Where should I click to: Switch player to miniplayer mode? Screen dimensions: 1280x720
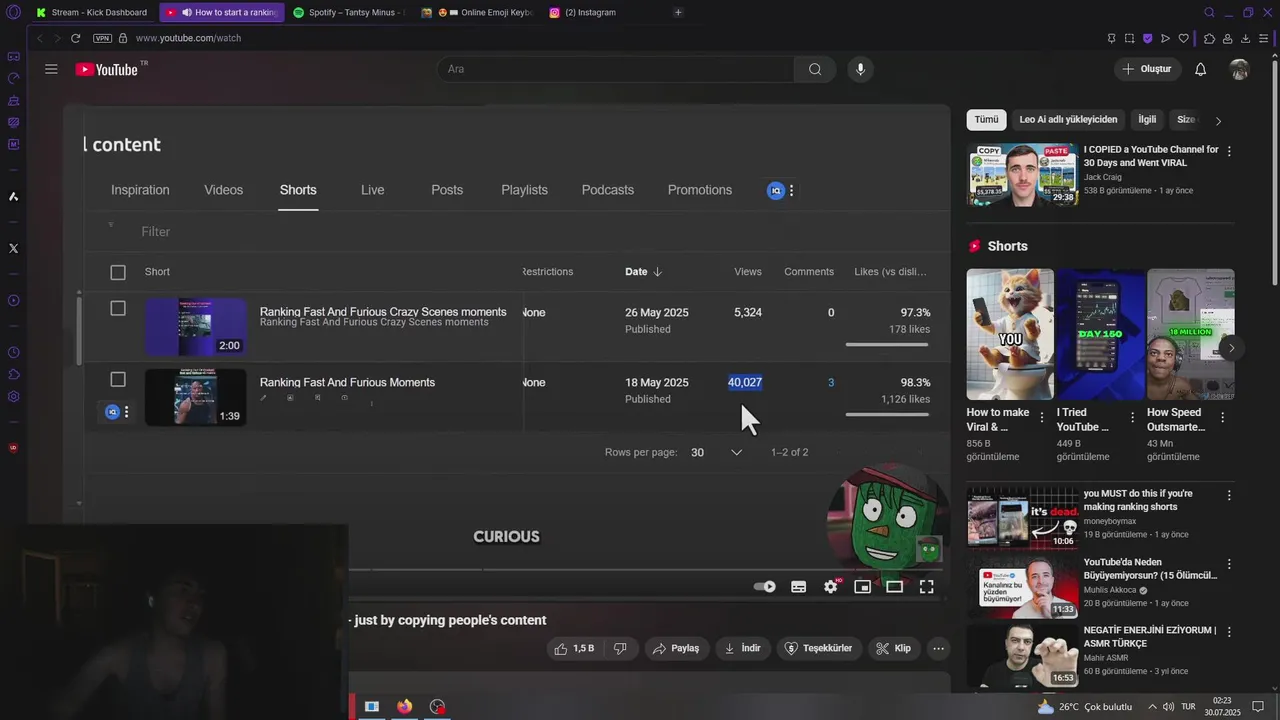pyautogui.click(x=862, y=587)
